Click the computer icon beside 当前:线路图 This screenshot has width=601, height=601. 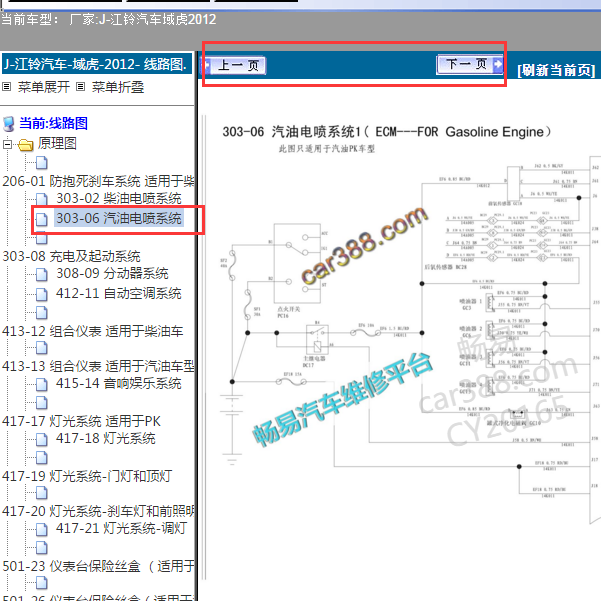click(x=9, y=124)
